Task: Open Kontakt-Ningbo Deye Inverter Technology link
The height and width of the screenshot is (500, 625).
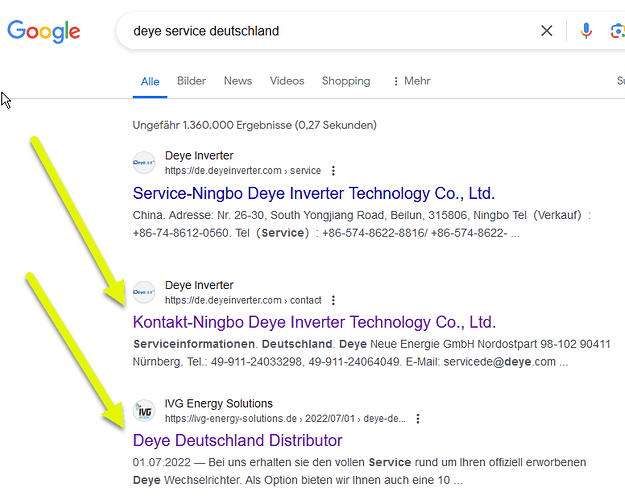Action: 314,322
